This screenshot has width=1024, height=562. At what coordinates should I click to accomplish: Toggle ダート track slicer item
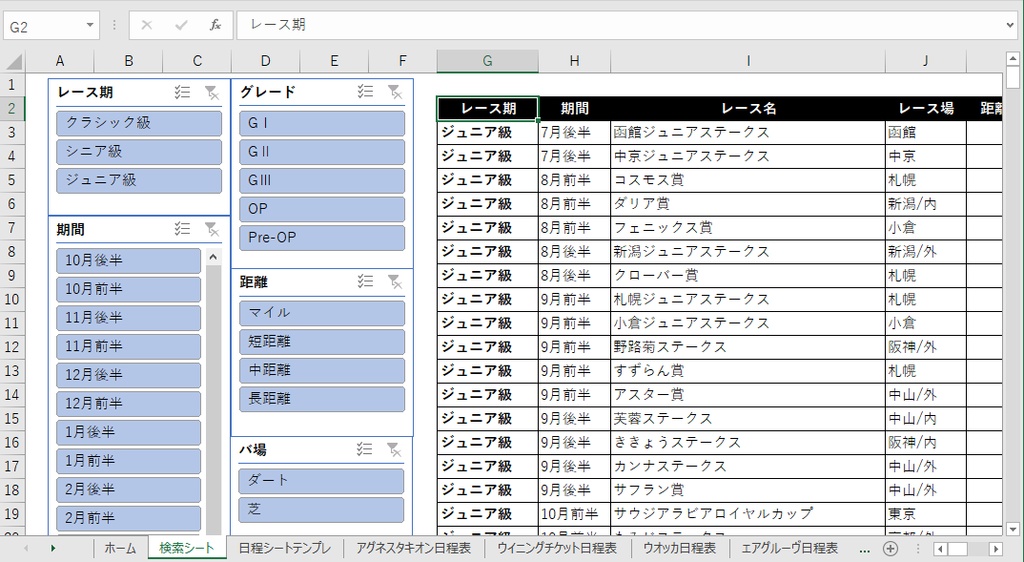pyautogui.click(x=321, y=480)
